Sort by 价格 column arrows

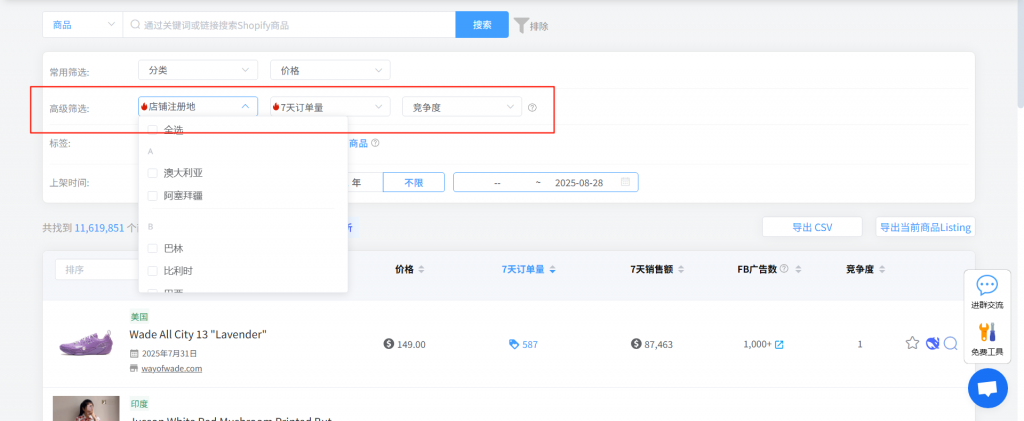[x=421, y=270]
